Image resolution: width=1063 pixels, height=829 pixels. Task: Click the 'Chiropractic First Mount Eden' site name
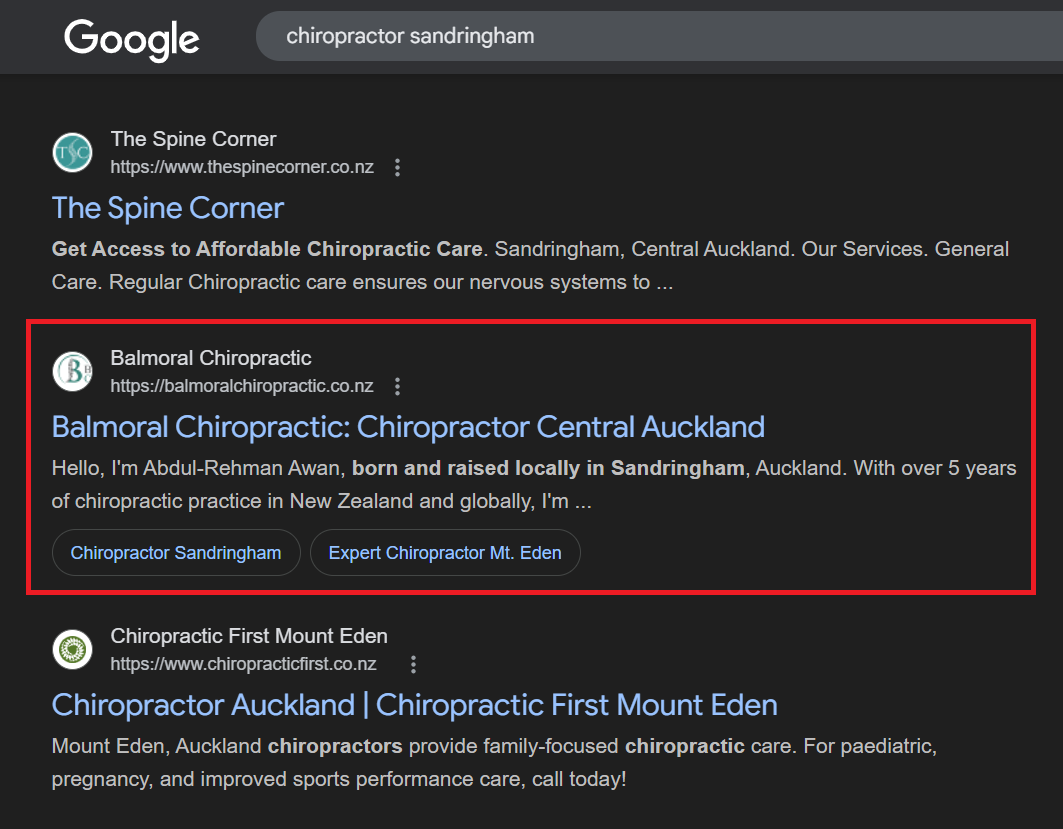tap(249, 636)
